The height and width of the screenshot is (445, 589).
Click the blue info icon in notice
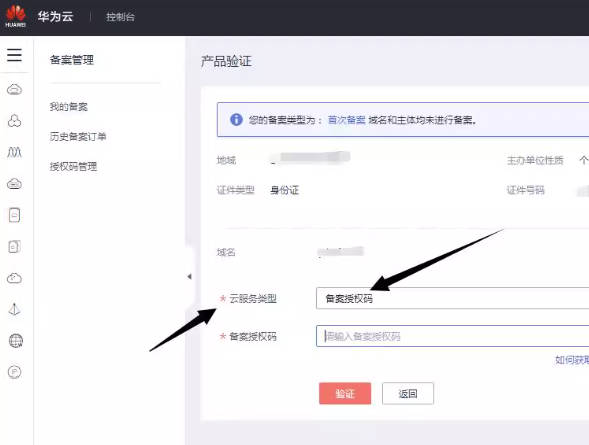coord(236,119)
